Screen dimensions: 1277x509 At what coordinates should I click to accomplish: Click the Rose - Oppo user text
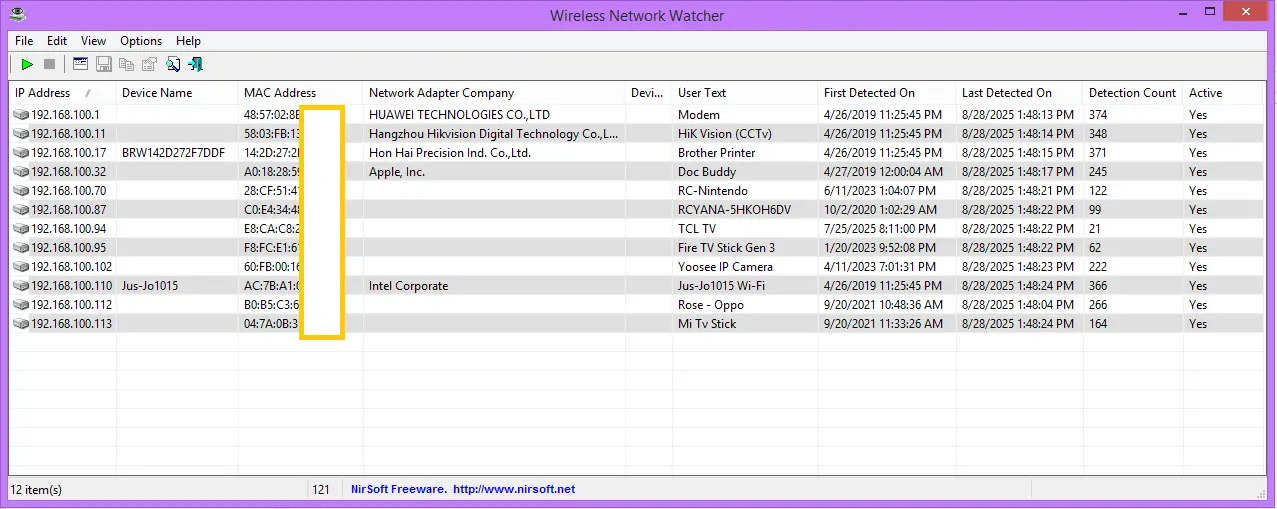[711, 305]
